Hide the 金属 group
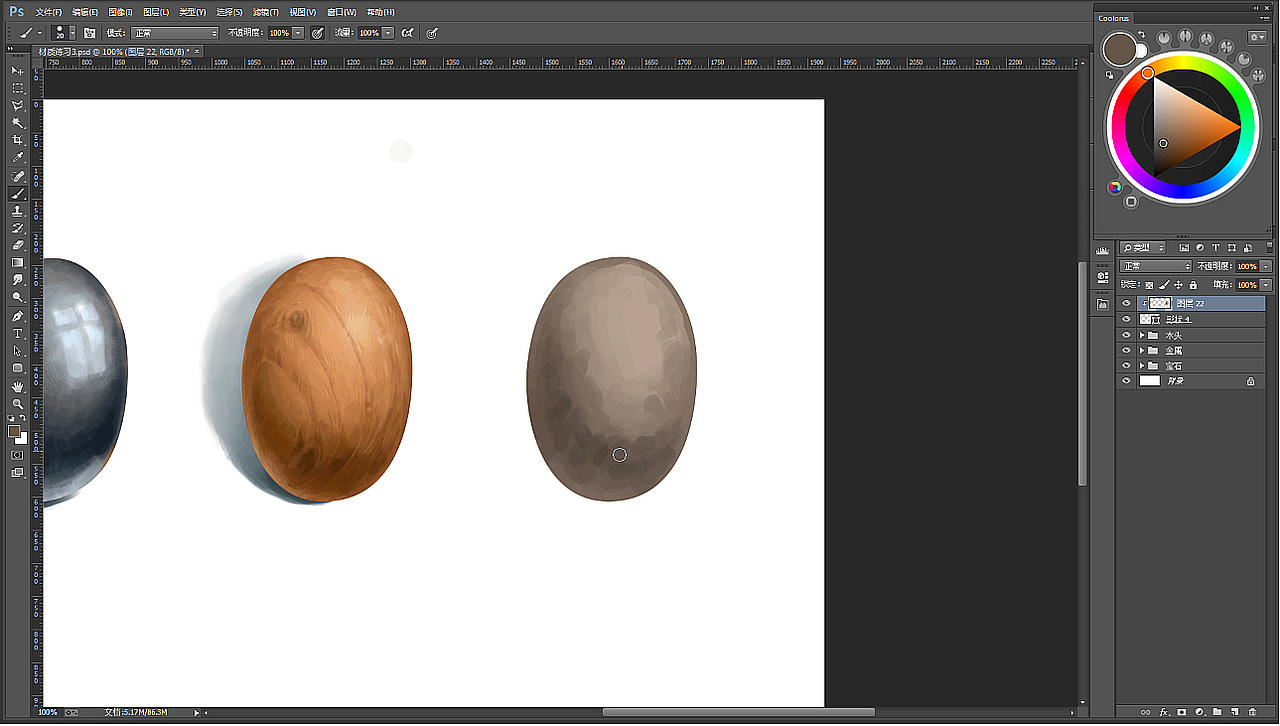 pos(1127,351)
